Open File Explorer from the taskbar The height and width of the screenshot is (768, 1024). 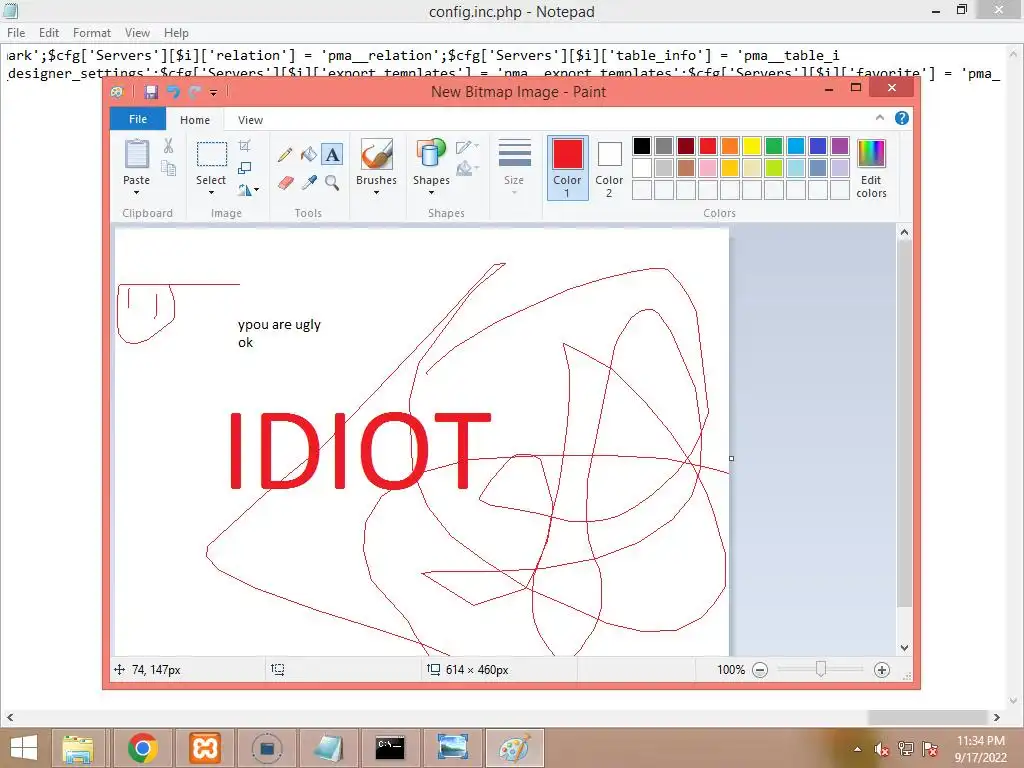click(78, 748)
